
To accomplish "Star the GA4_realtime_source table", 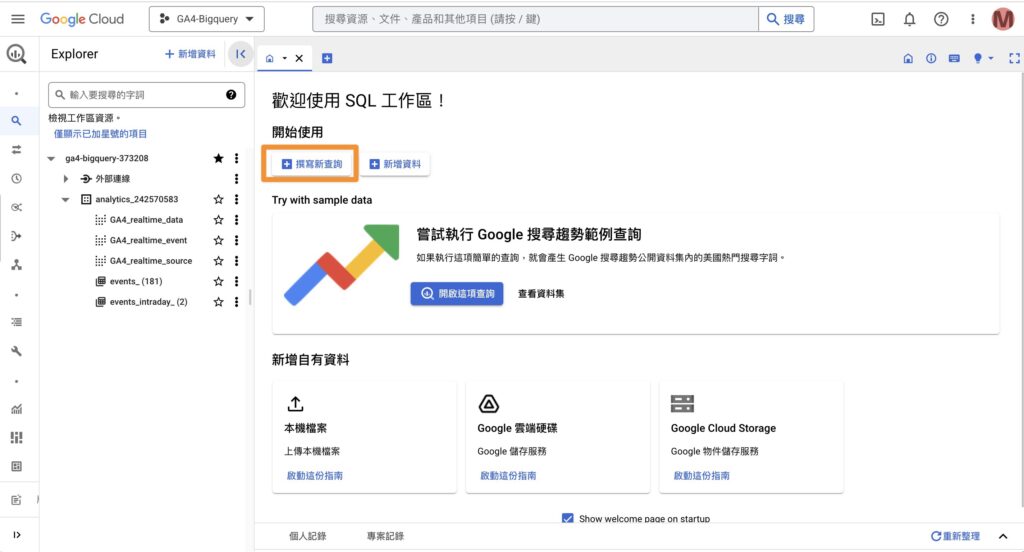I will pos(218,261).
